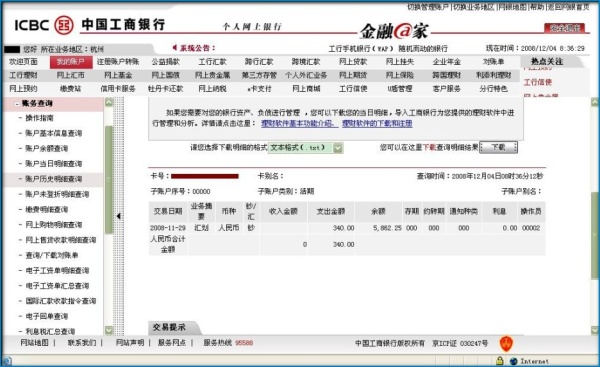Open 牡丹卡还款 menu item
The image size is (600, 367).
[x=165, y=89]
